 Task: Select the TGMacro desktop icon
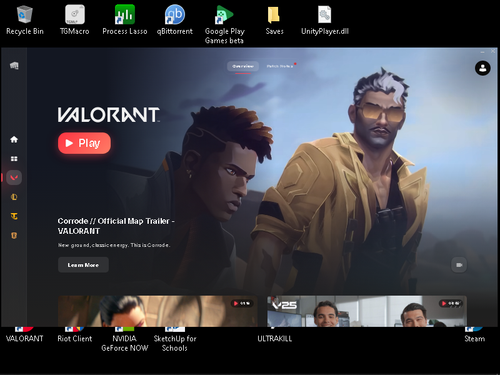point(75,20)
